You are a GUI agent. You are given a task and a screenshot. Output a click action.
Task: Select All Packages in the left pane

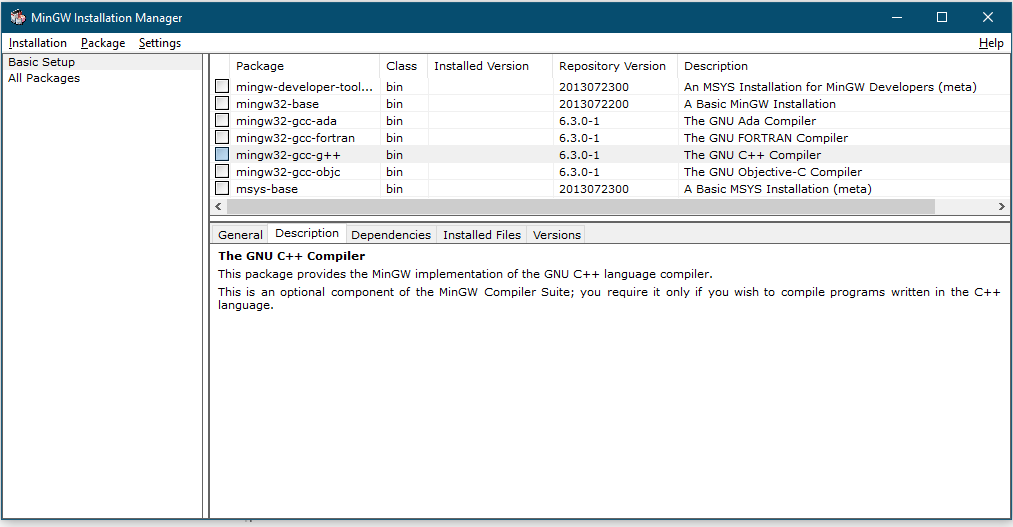[x=44, y=78]
